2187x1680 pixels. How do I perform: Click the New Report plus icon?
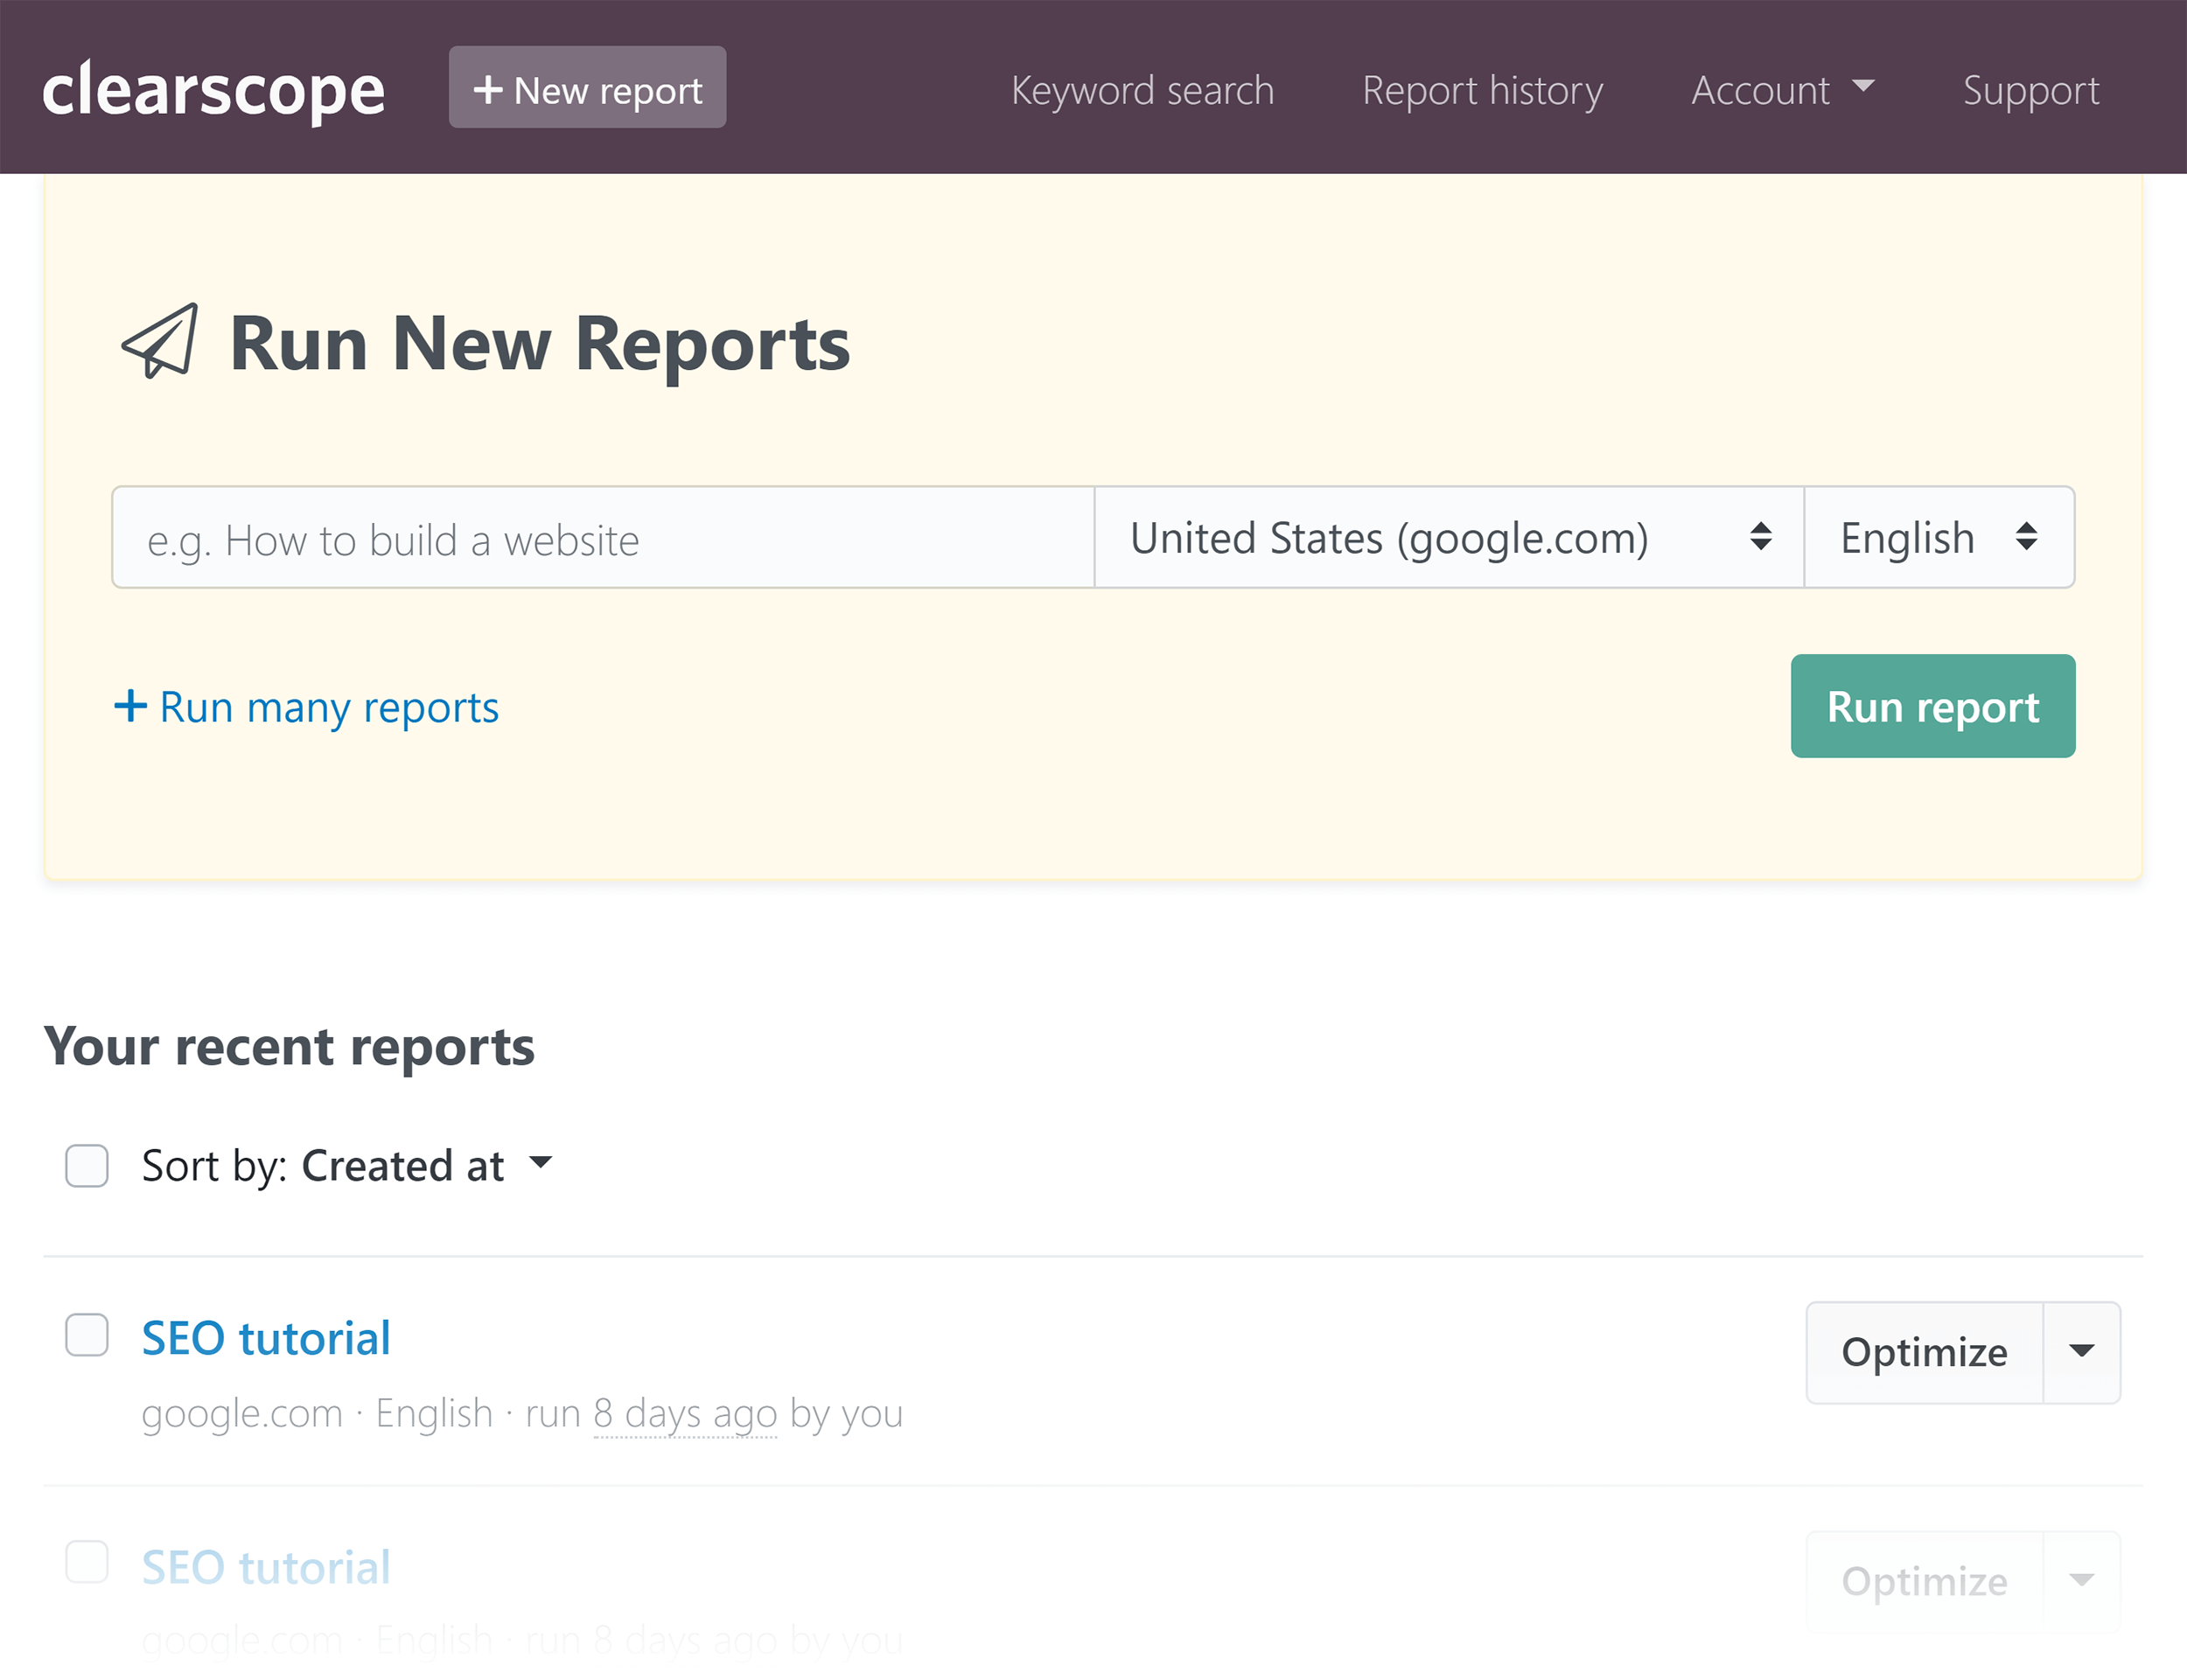tap(487, 88)
